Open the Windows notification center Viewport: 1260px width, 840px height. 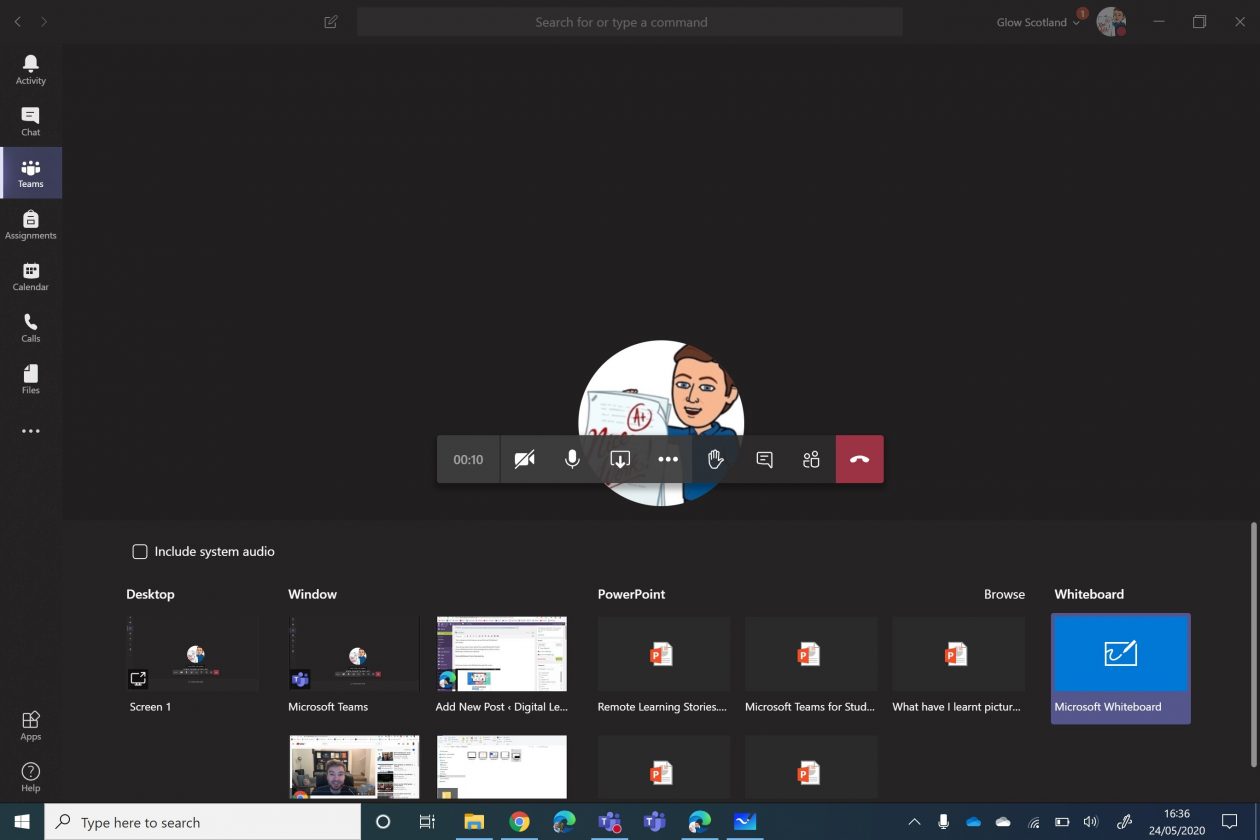tap(1230, 822)
